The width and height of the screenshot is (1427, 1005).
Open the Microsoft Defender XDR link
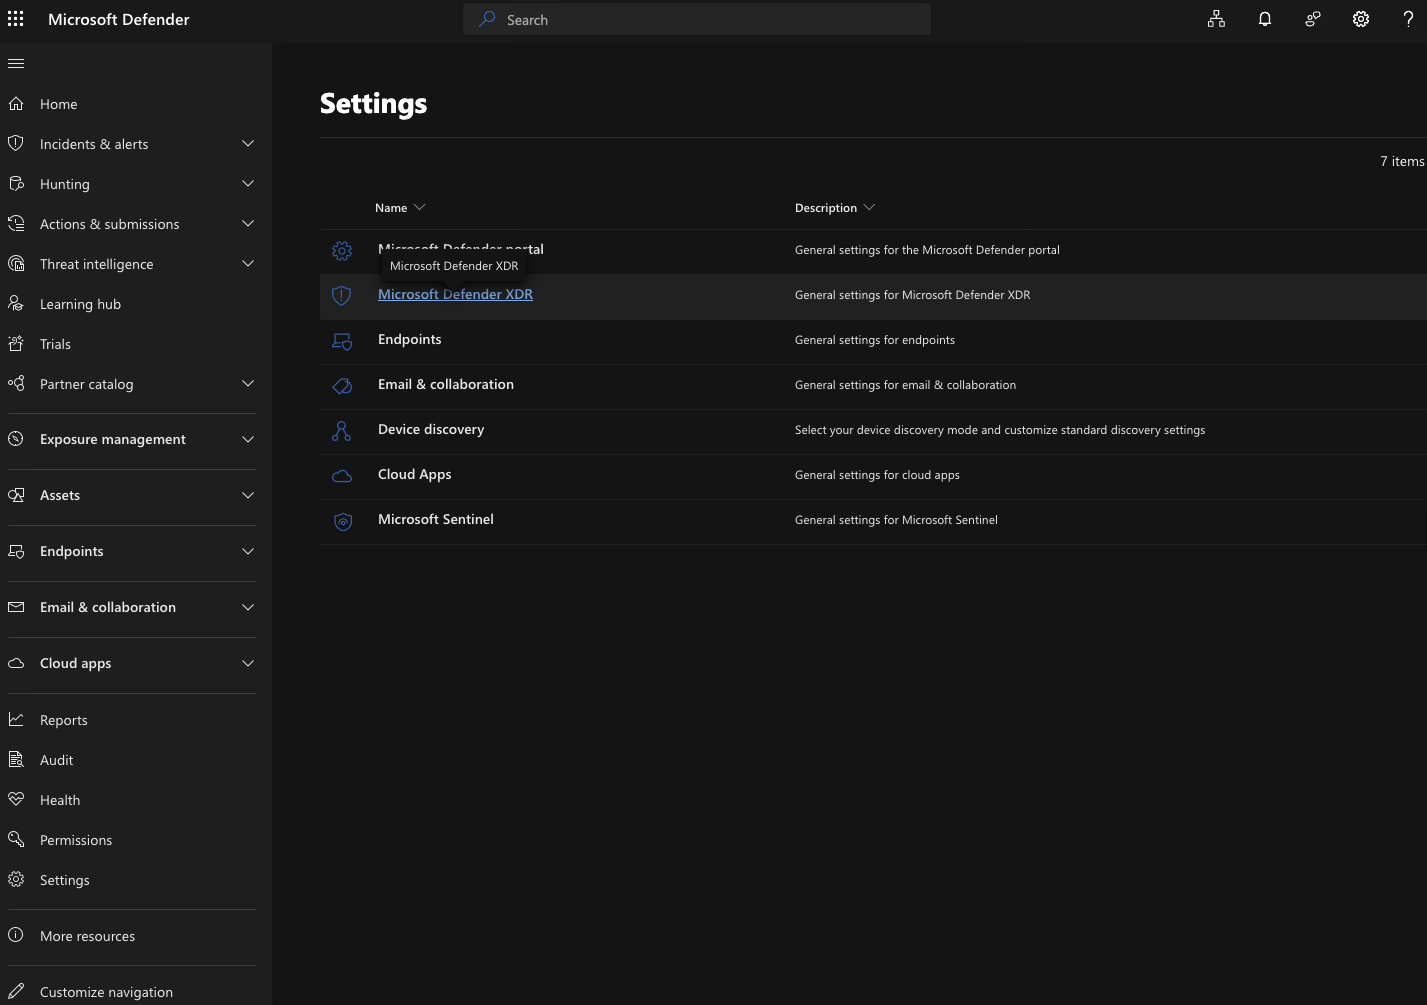pos(455,293)
